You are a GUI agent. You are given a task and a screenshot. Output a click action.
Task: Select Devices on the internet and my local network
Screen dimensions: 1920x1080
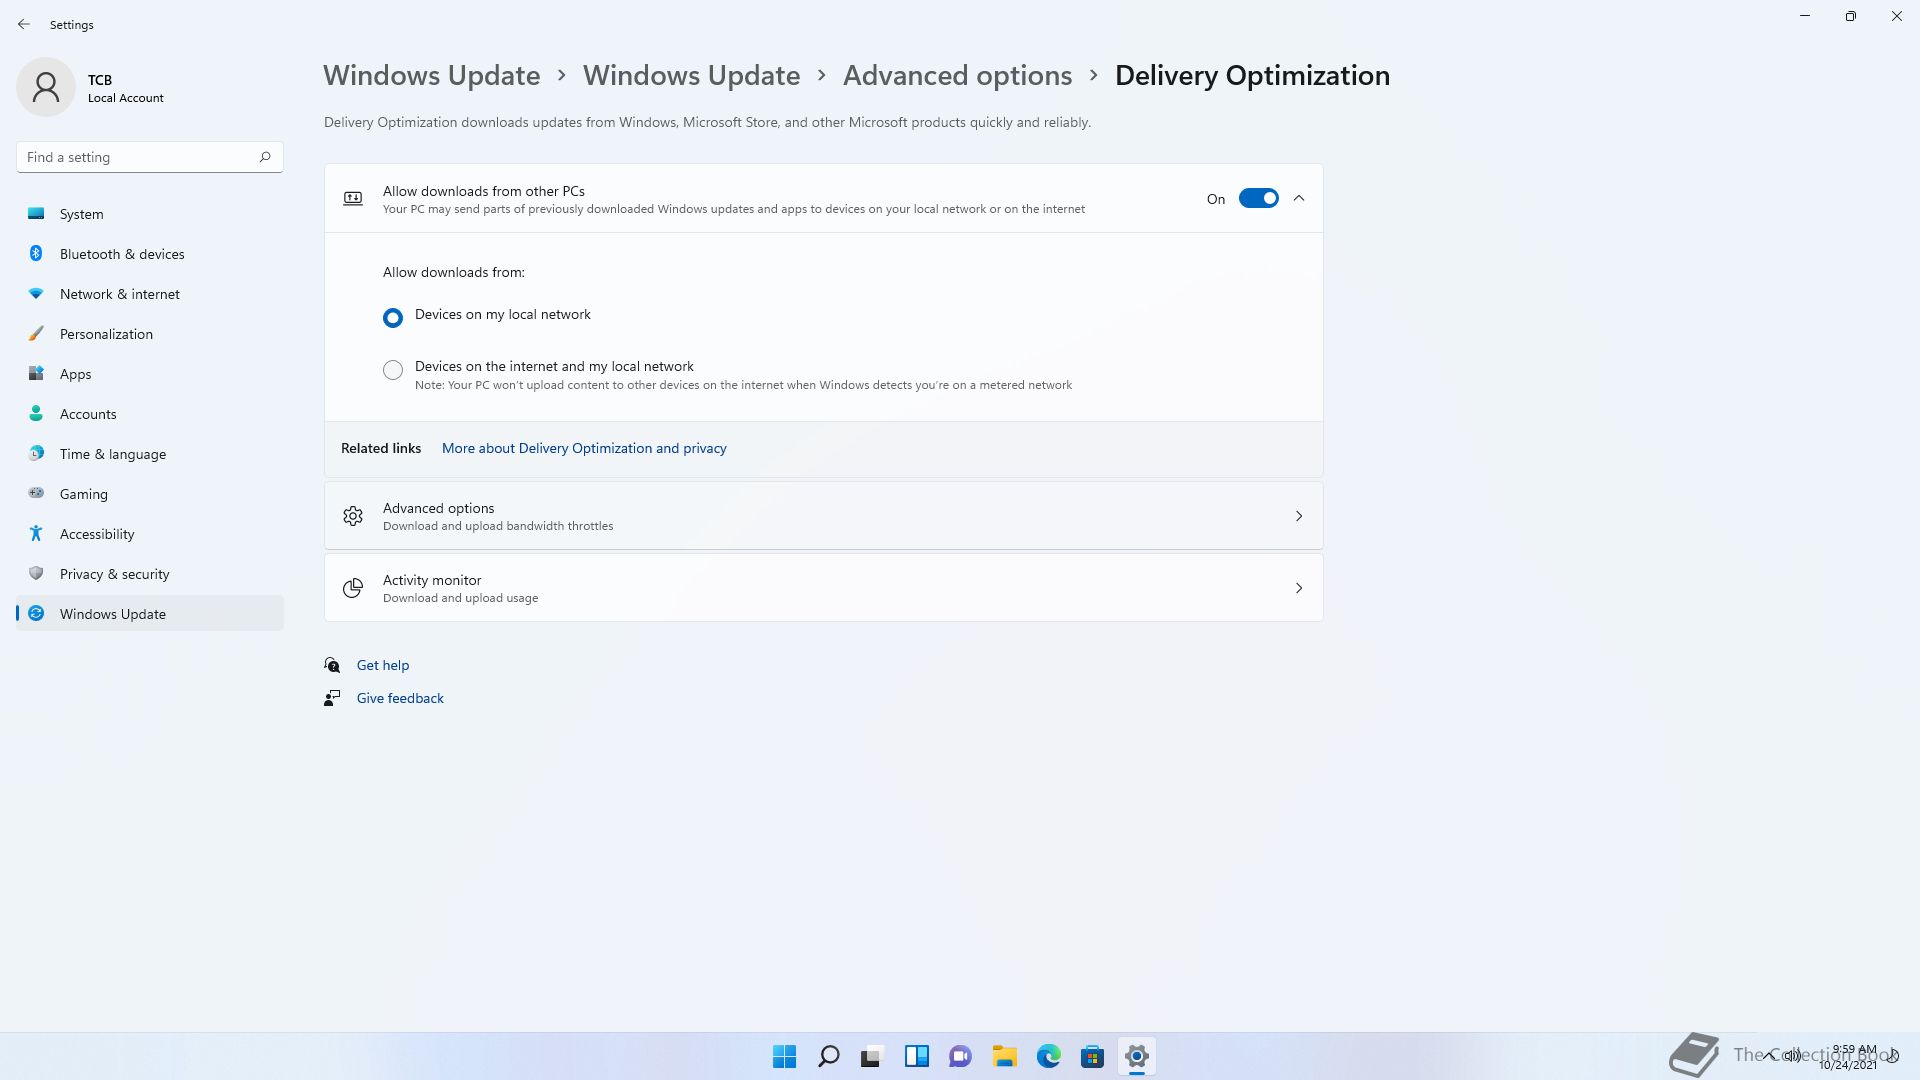[393, 370]
